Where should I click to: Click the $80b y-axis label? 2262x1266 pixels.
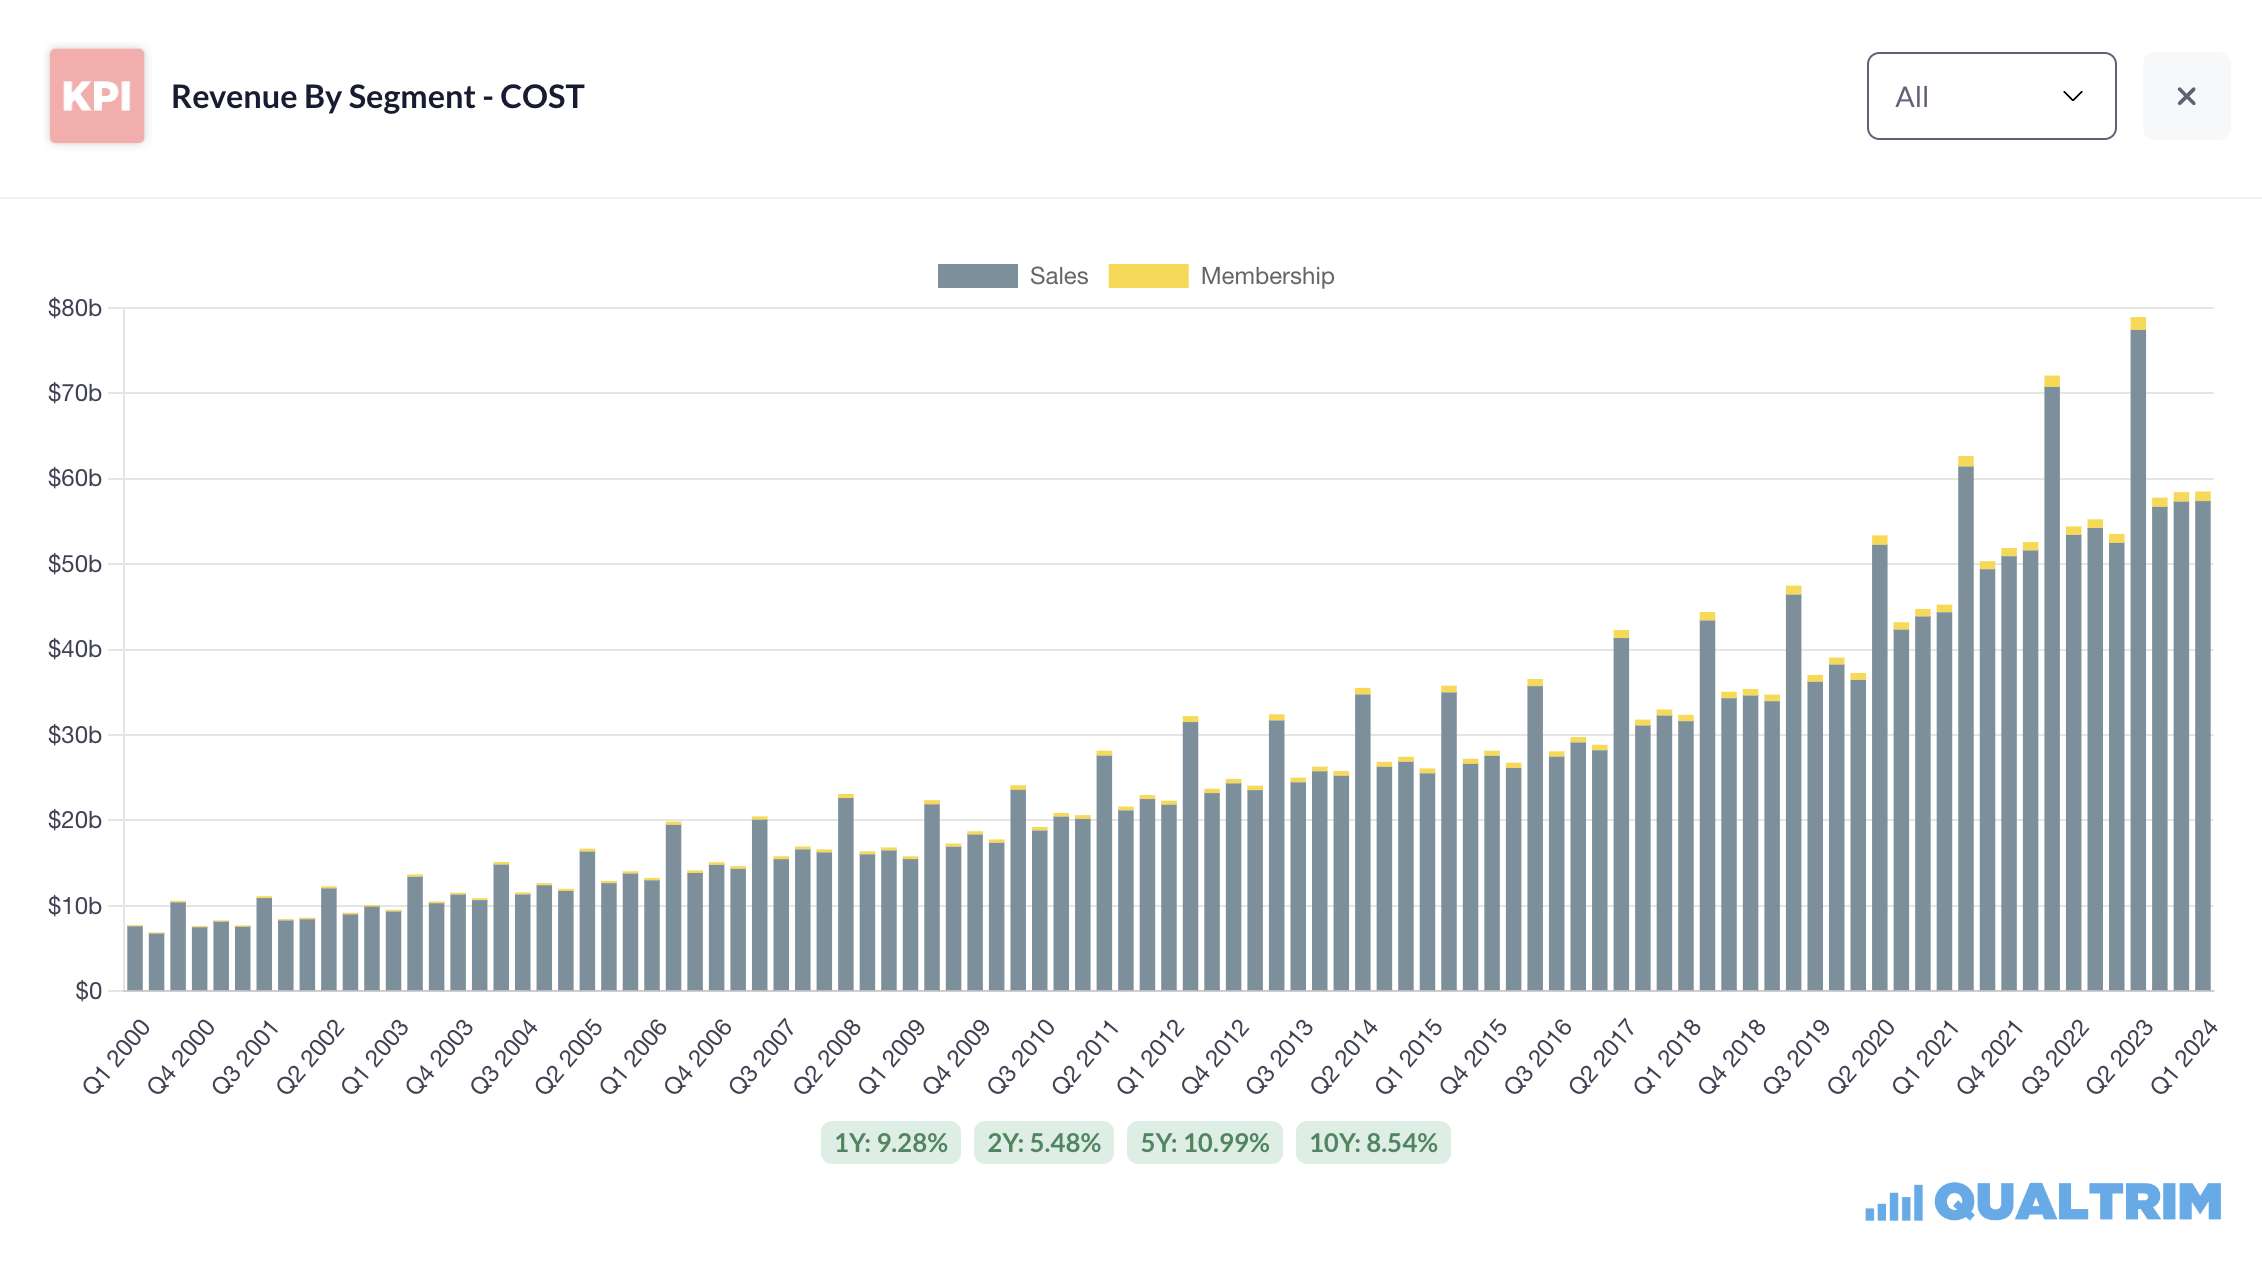pos(75,308)
